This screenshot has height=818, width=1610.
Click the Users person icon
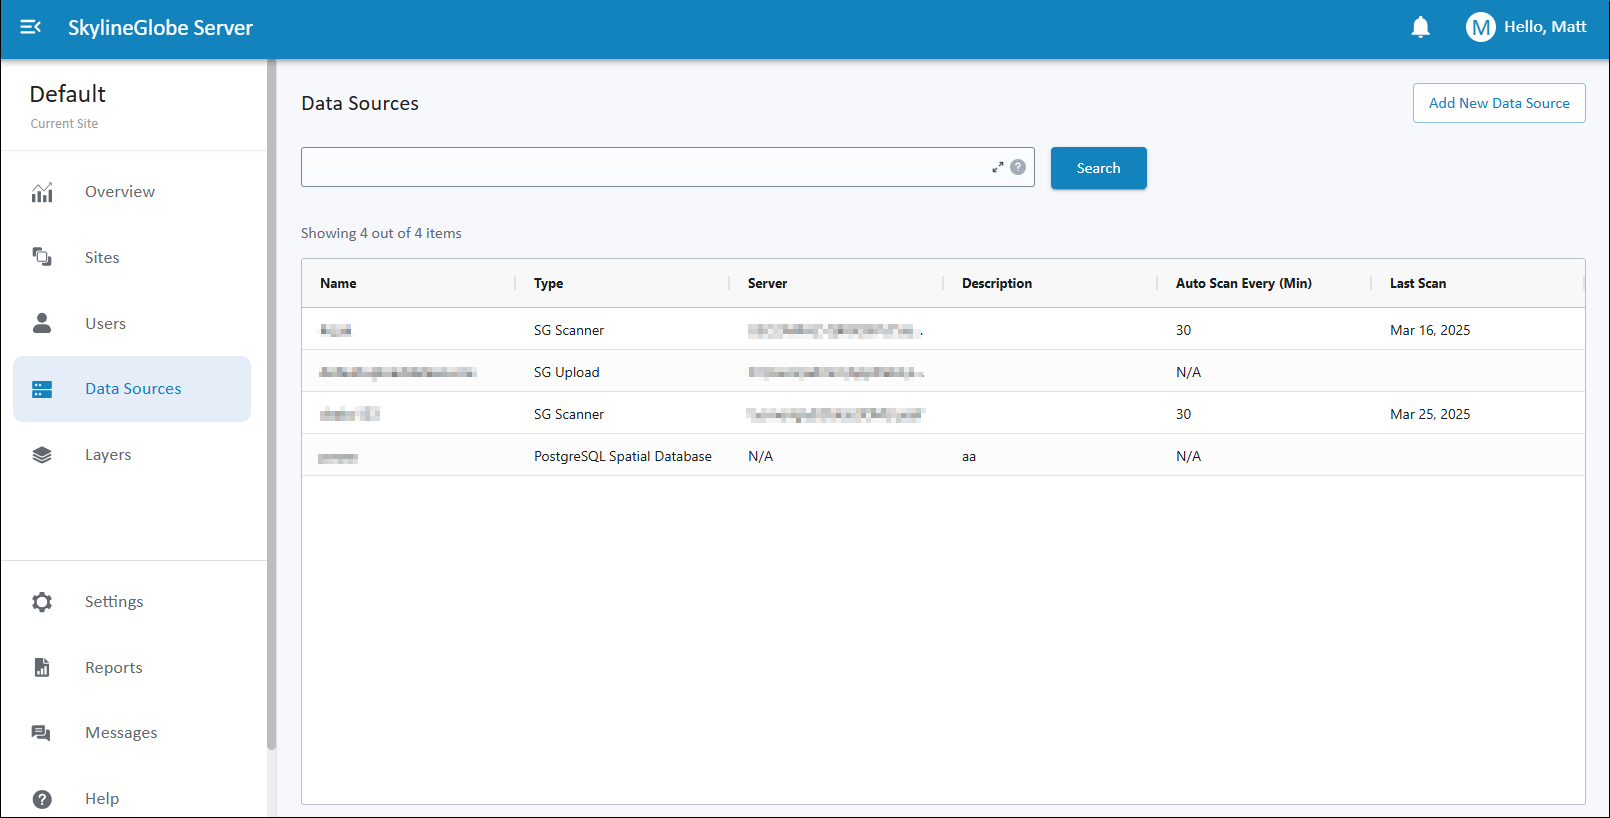tap(42, 323)
